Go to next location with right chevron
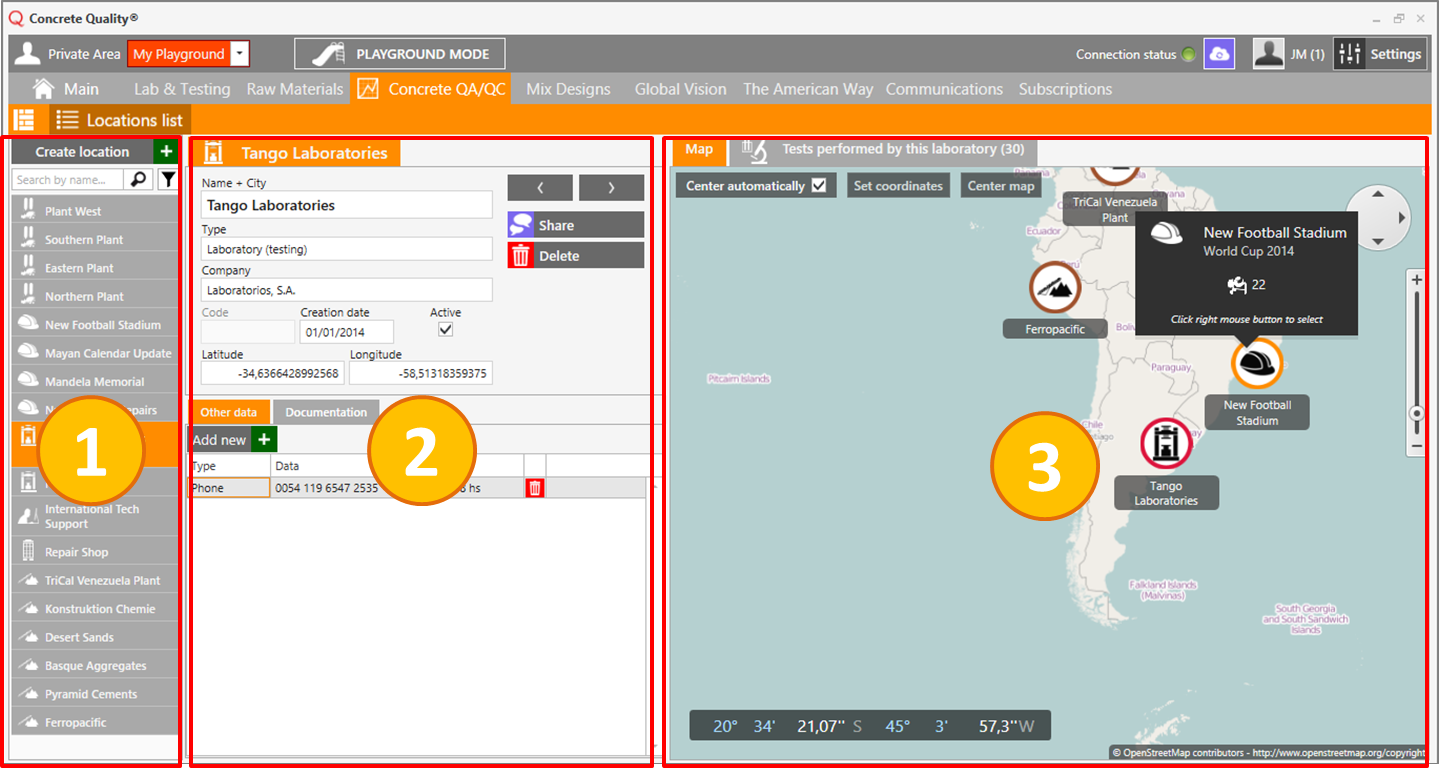 611,188
